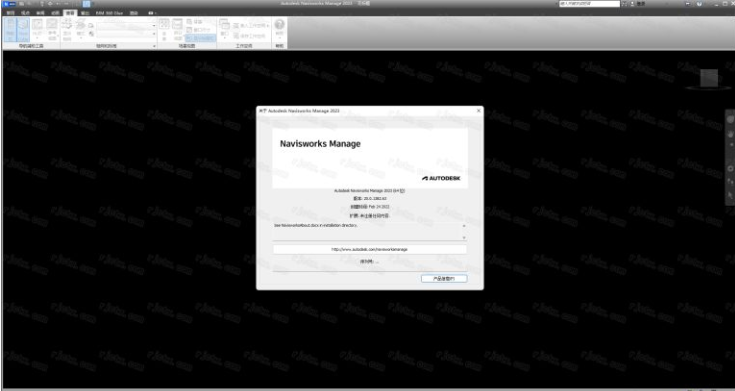Open the lower levels combo box
Viewport: 735px width, 391px height.
pyautogui.click(x=126, y=34)
